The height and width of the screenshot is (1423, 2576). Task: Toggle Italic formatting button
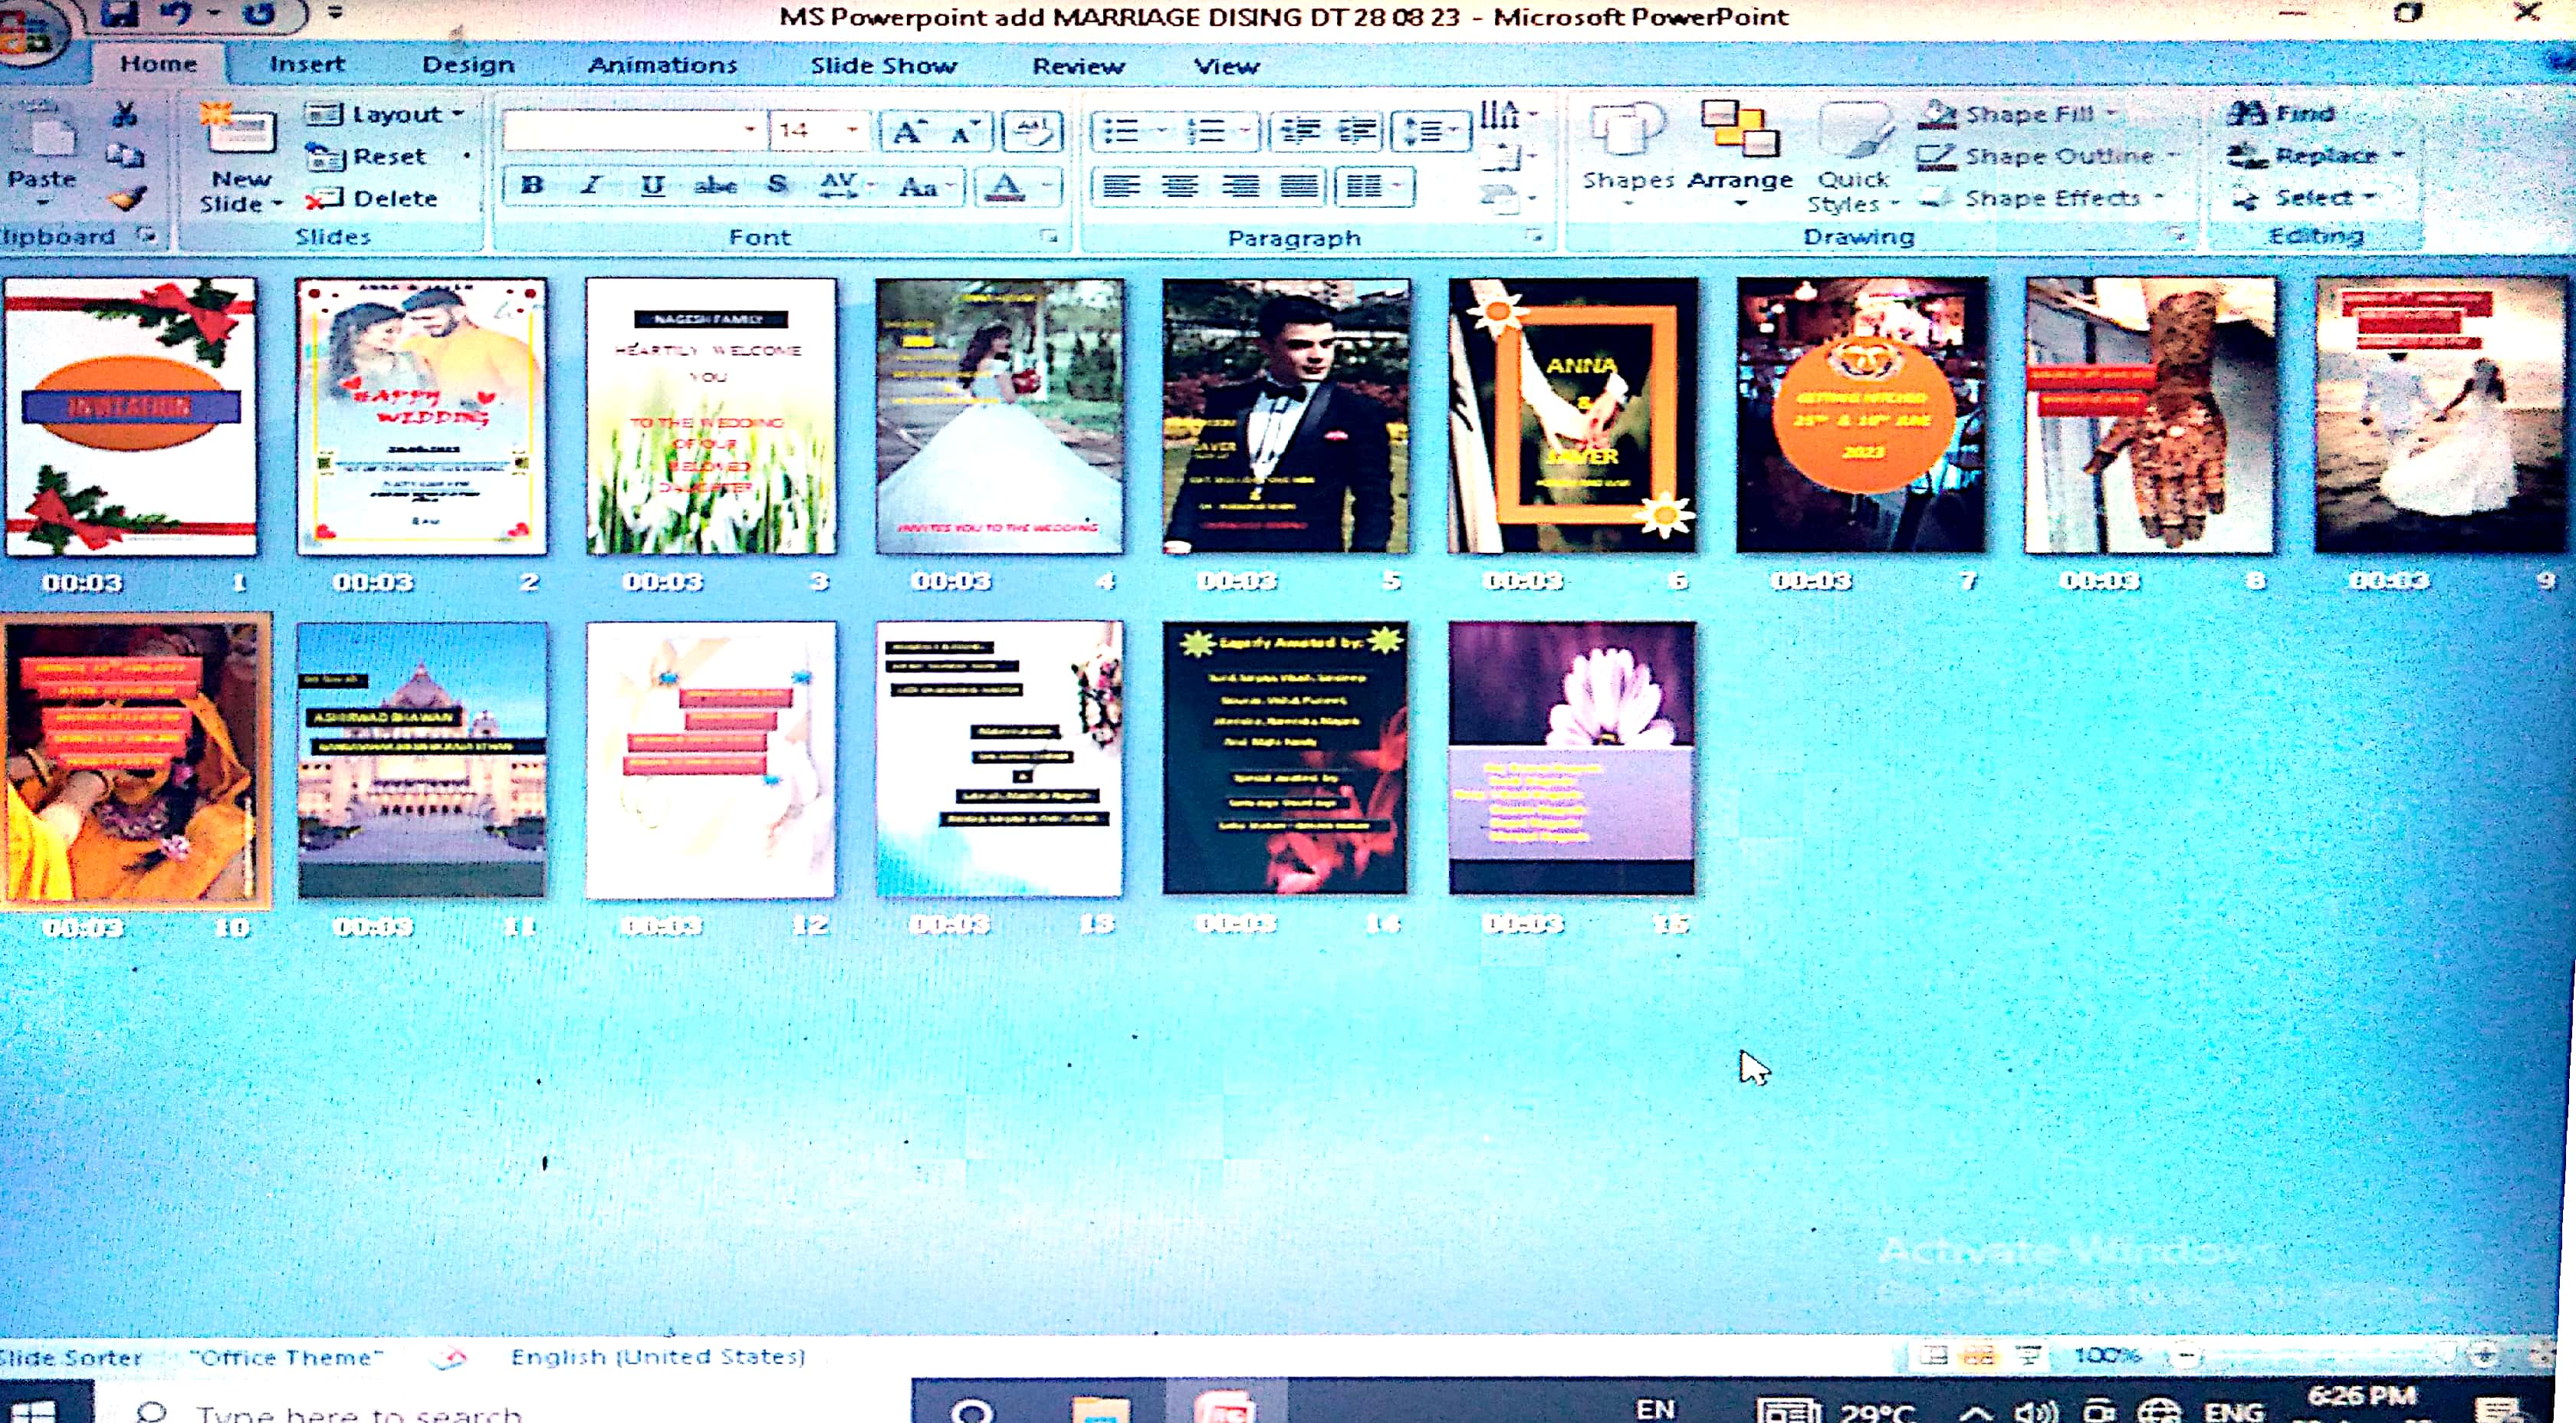(x=592, y=185)
